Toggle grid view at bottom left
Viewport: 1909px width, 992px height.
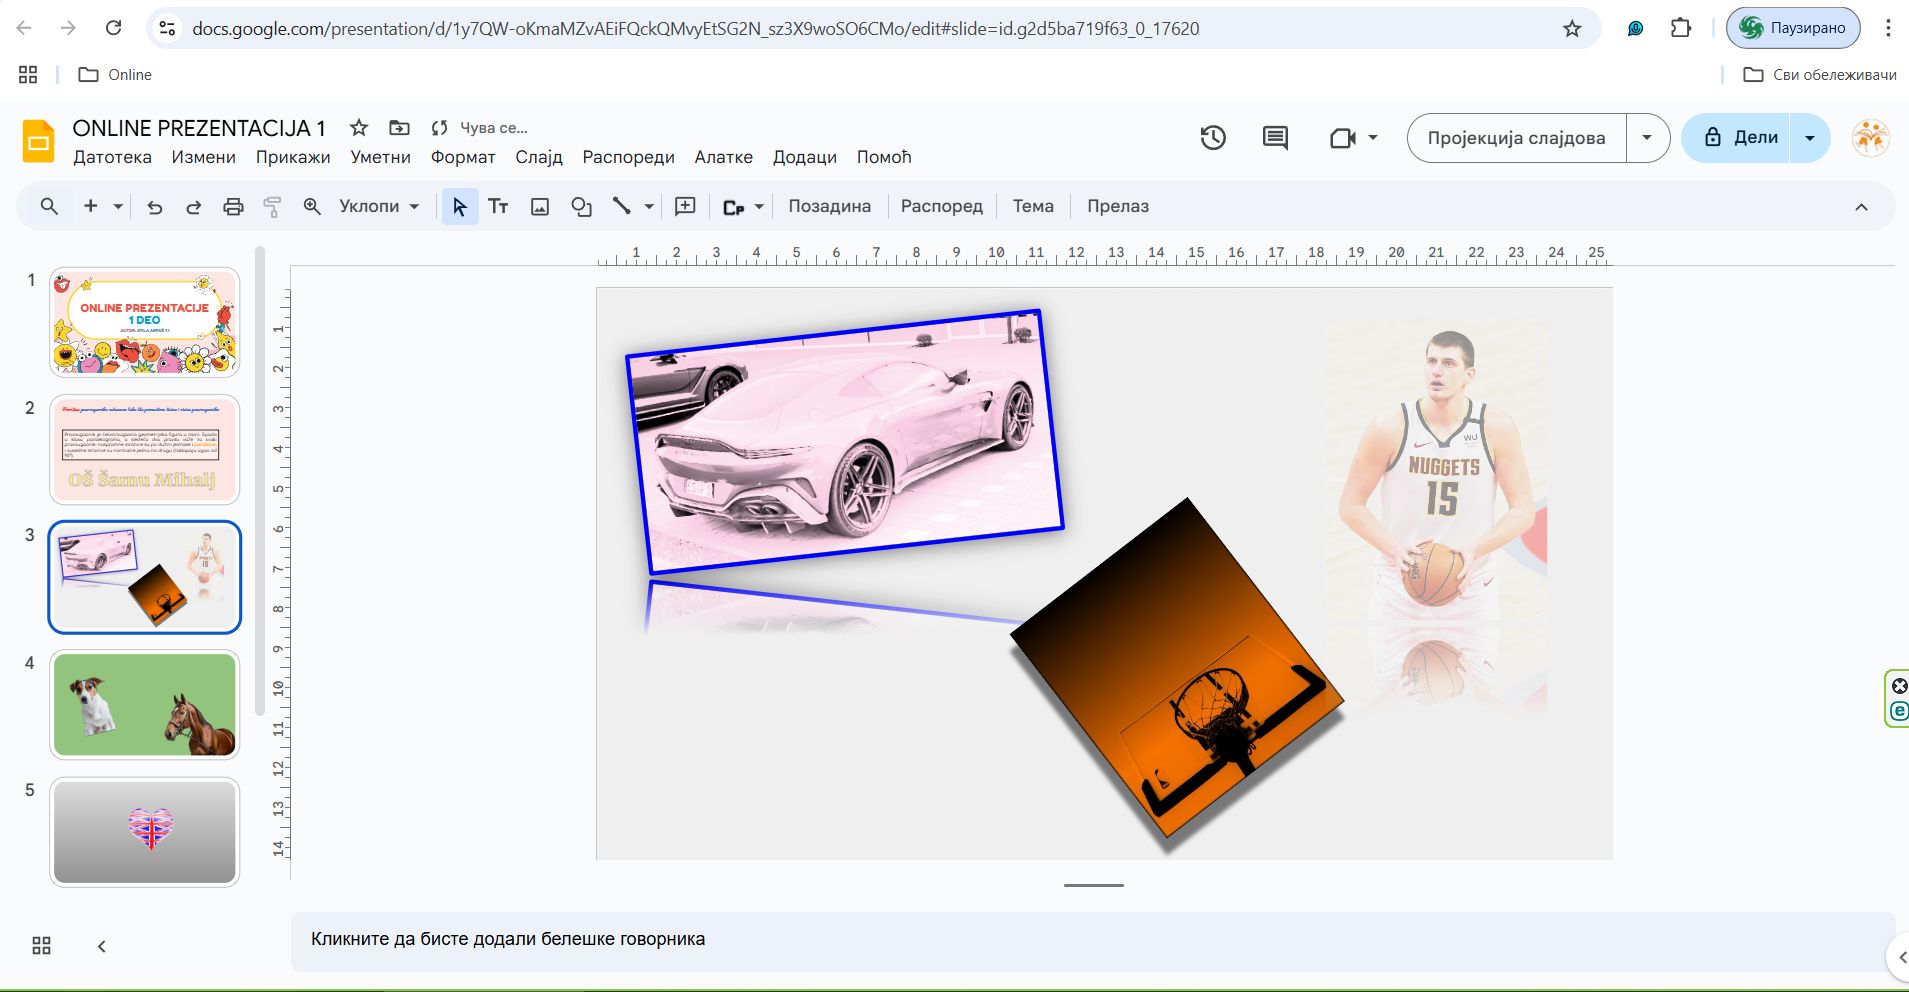pyautogui.click(x=41, y=946)
